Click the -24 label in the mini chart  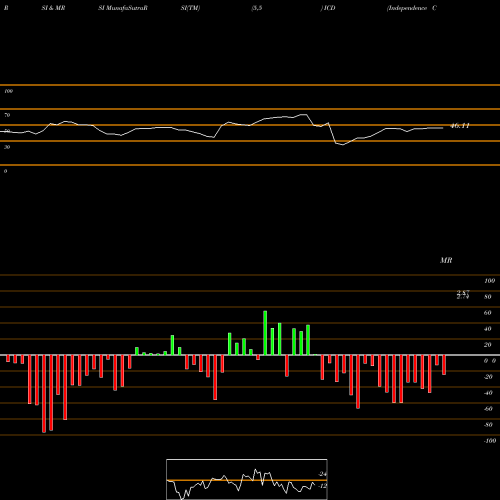[x=322, y=474]
